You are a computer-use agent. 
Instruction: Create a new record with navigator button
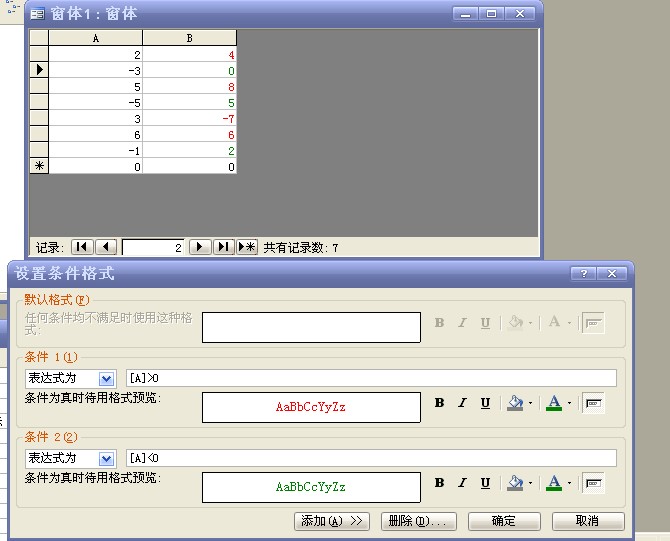247,247
